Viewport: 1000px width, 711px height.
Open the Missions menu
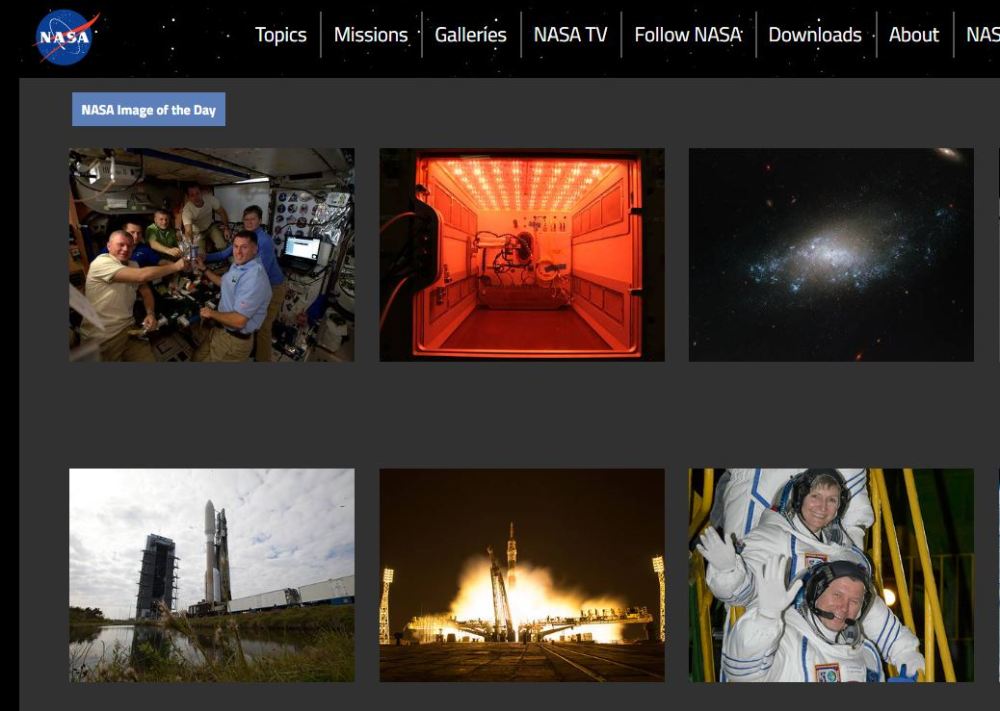[x=370, y=35]
